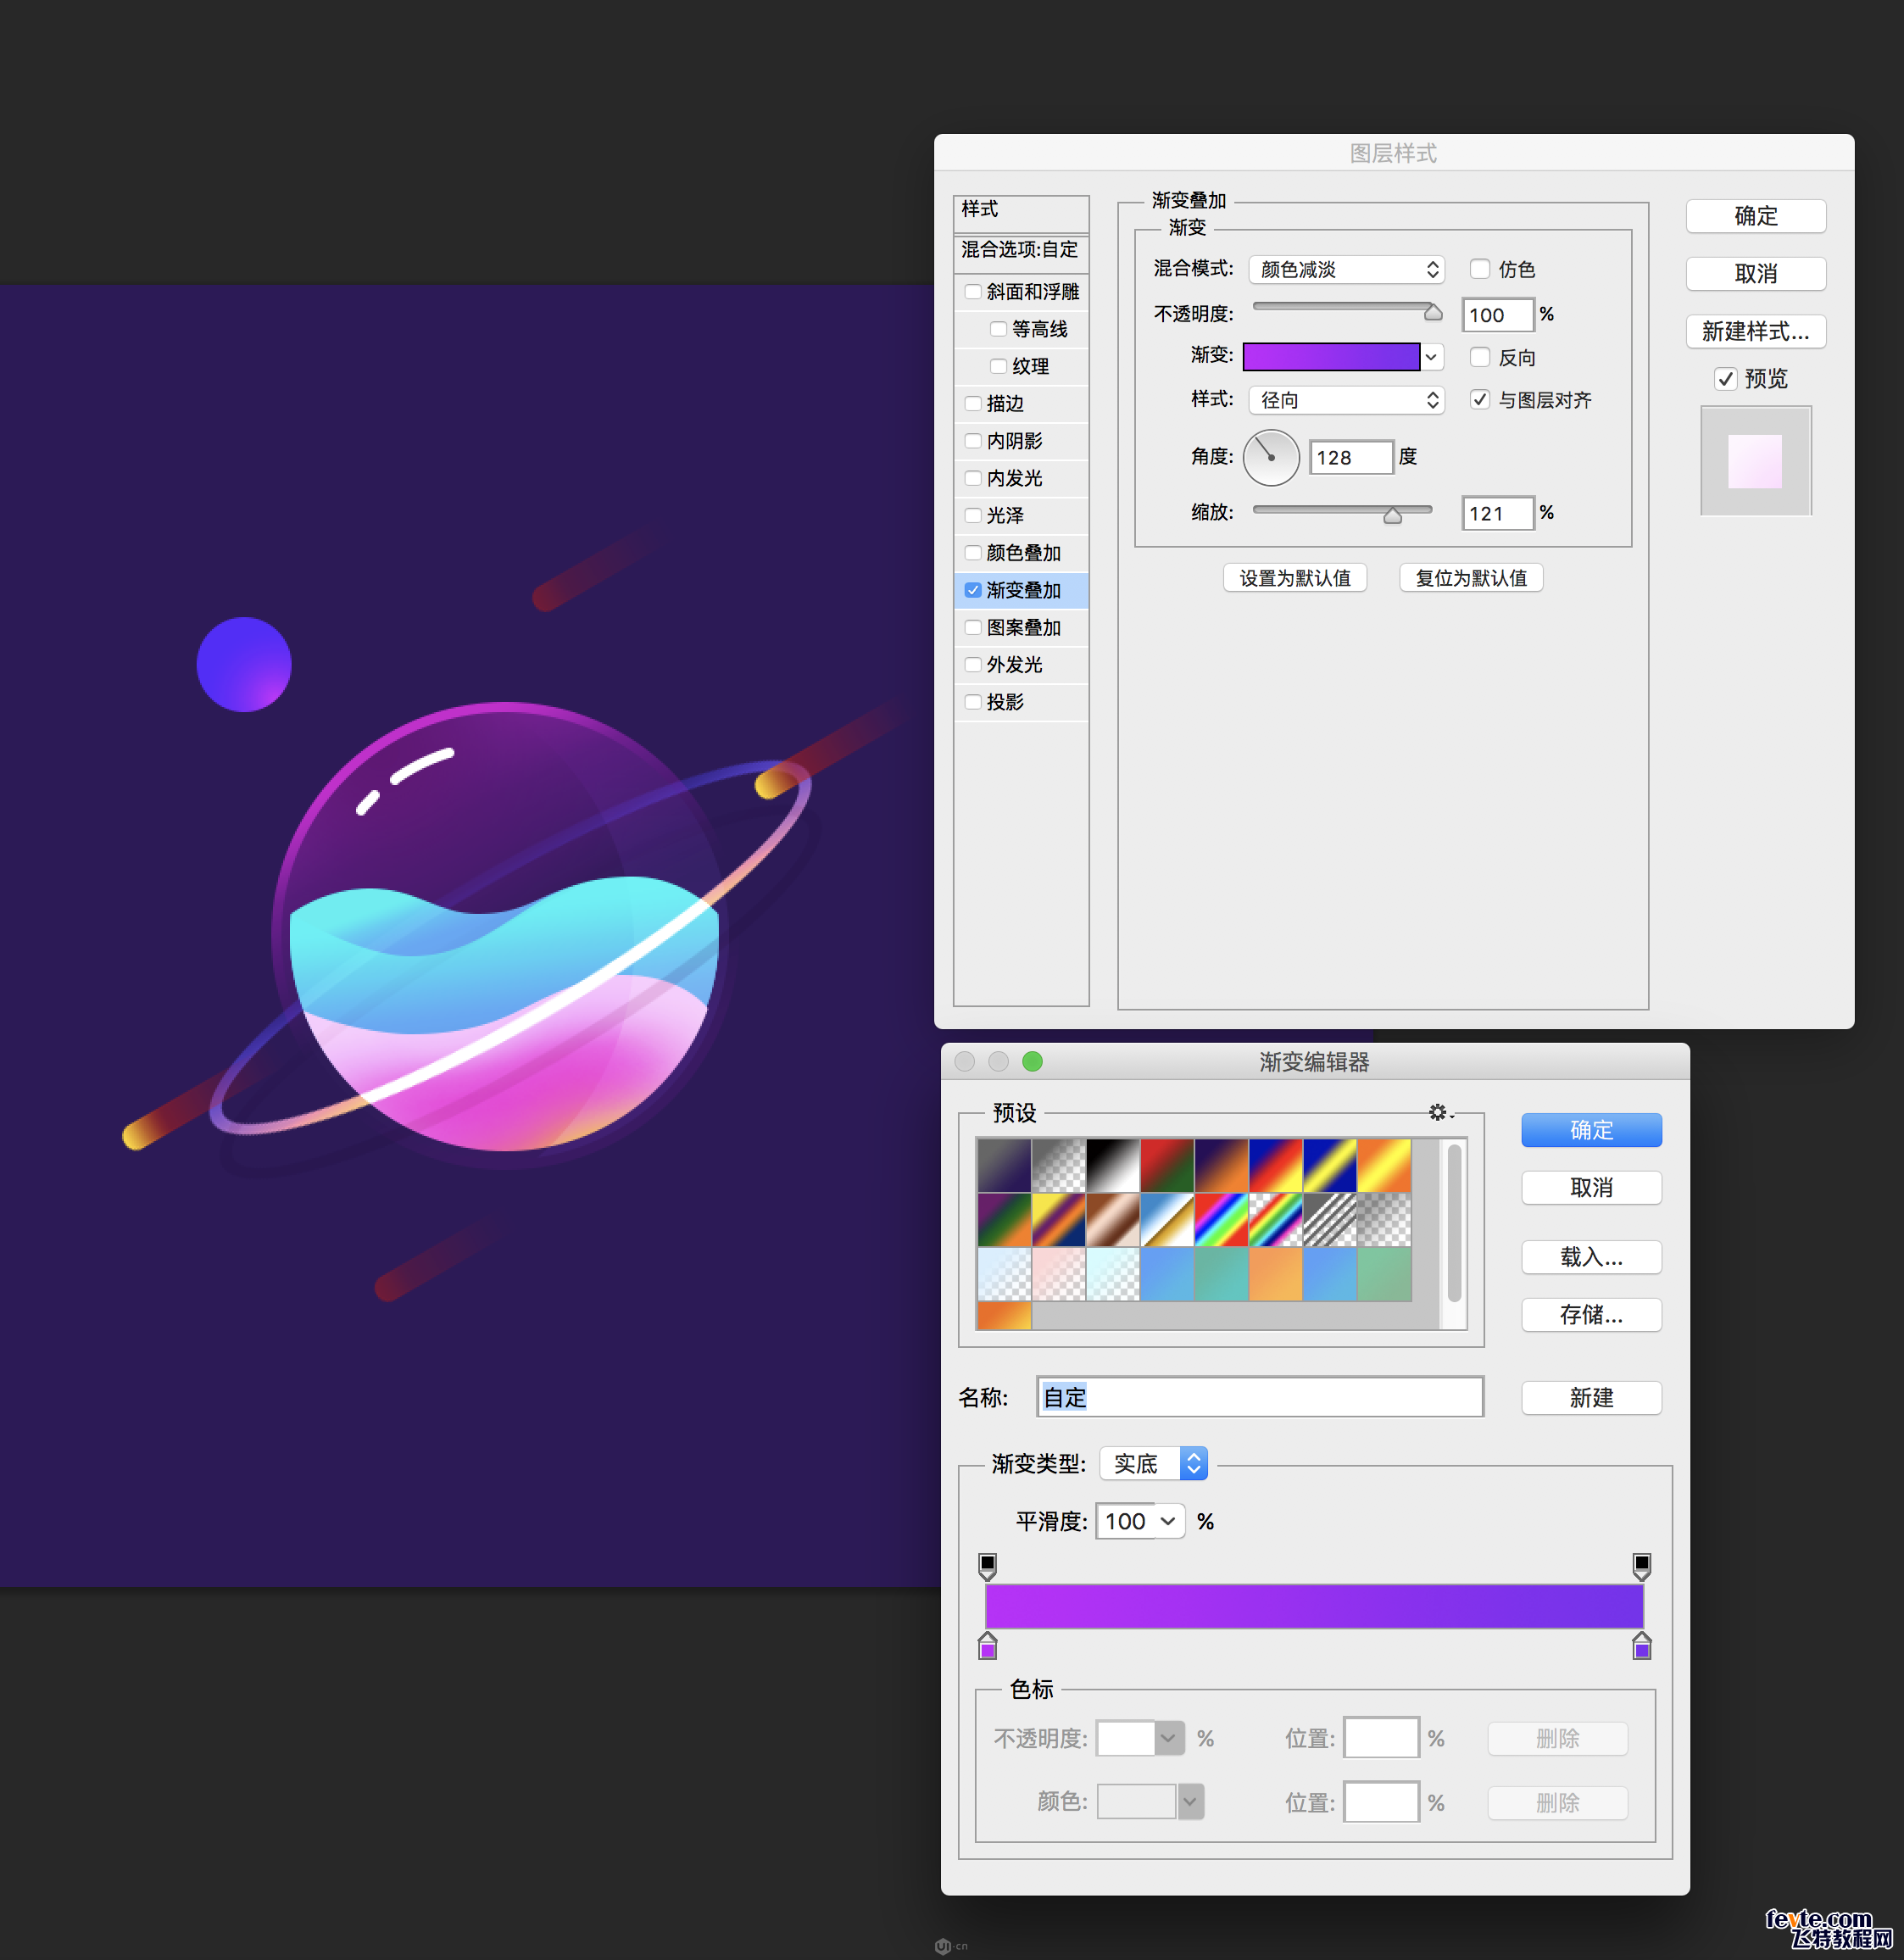Click 确定 in the 图层样式 dialog
Screen dimensions: 1904x1960
[x=1755, y=216]
